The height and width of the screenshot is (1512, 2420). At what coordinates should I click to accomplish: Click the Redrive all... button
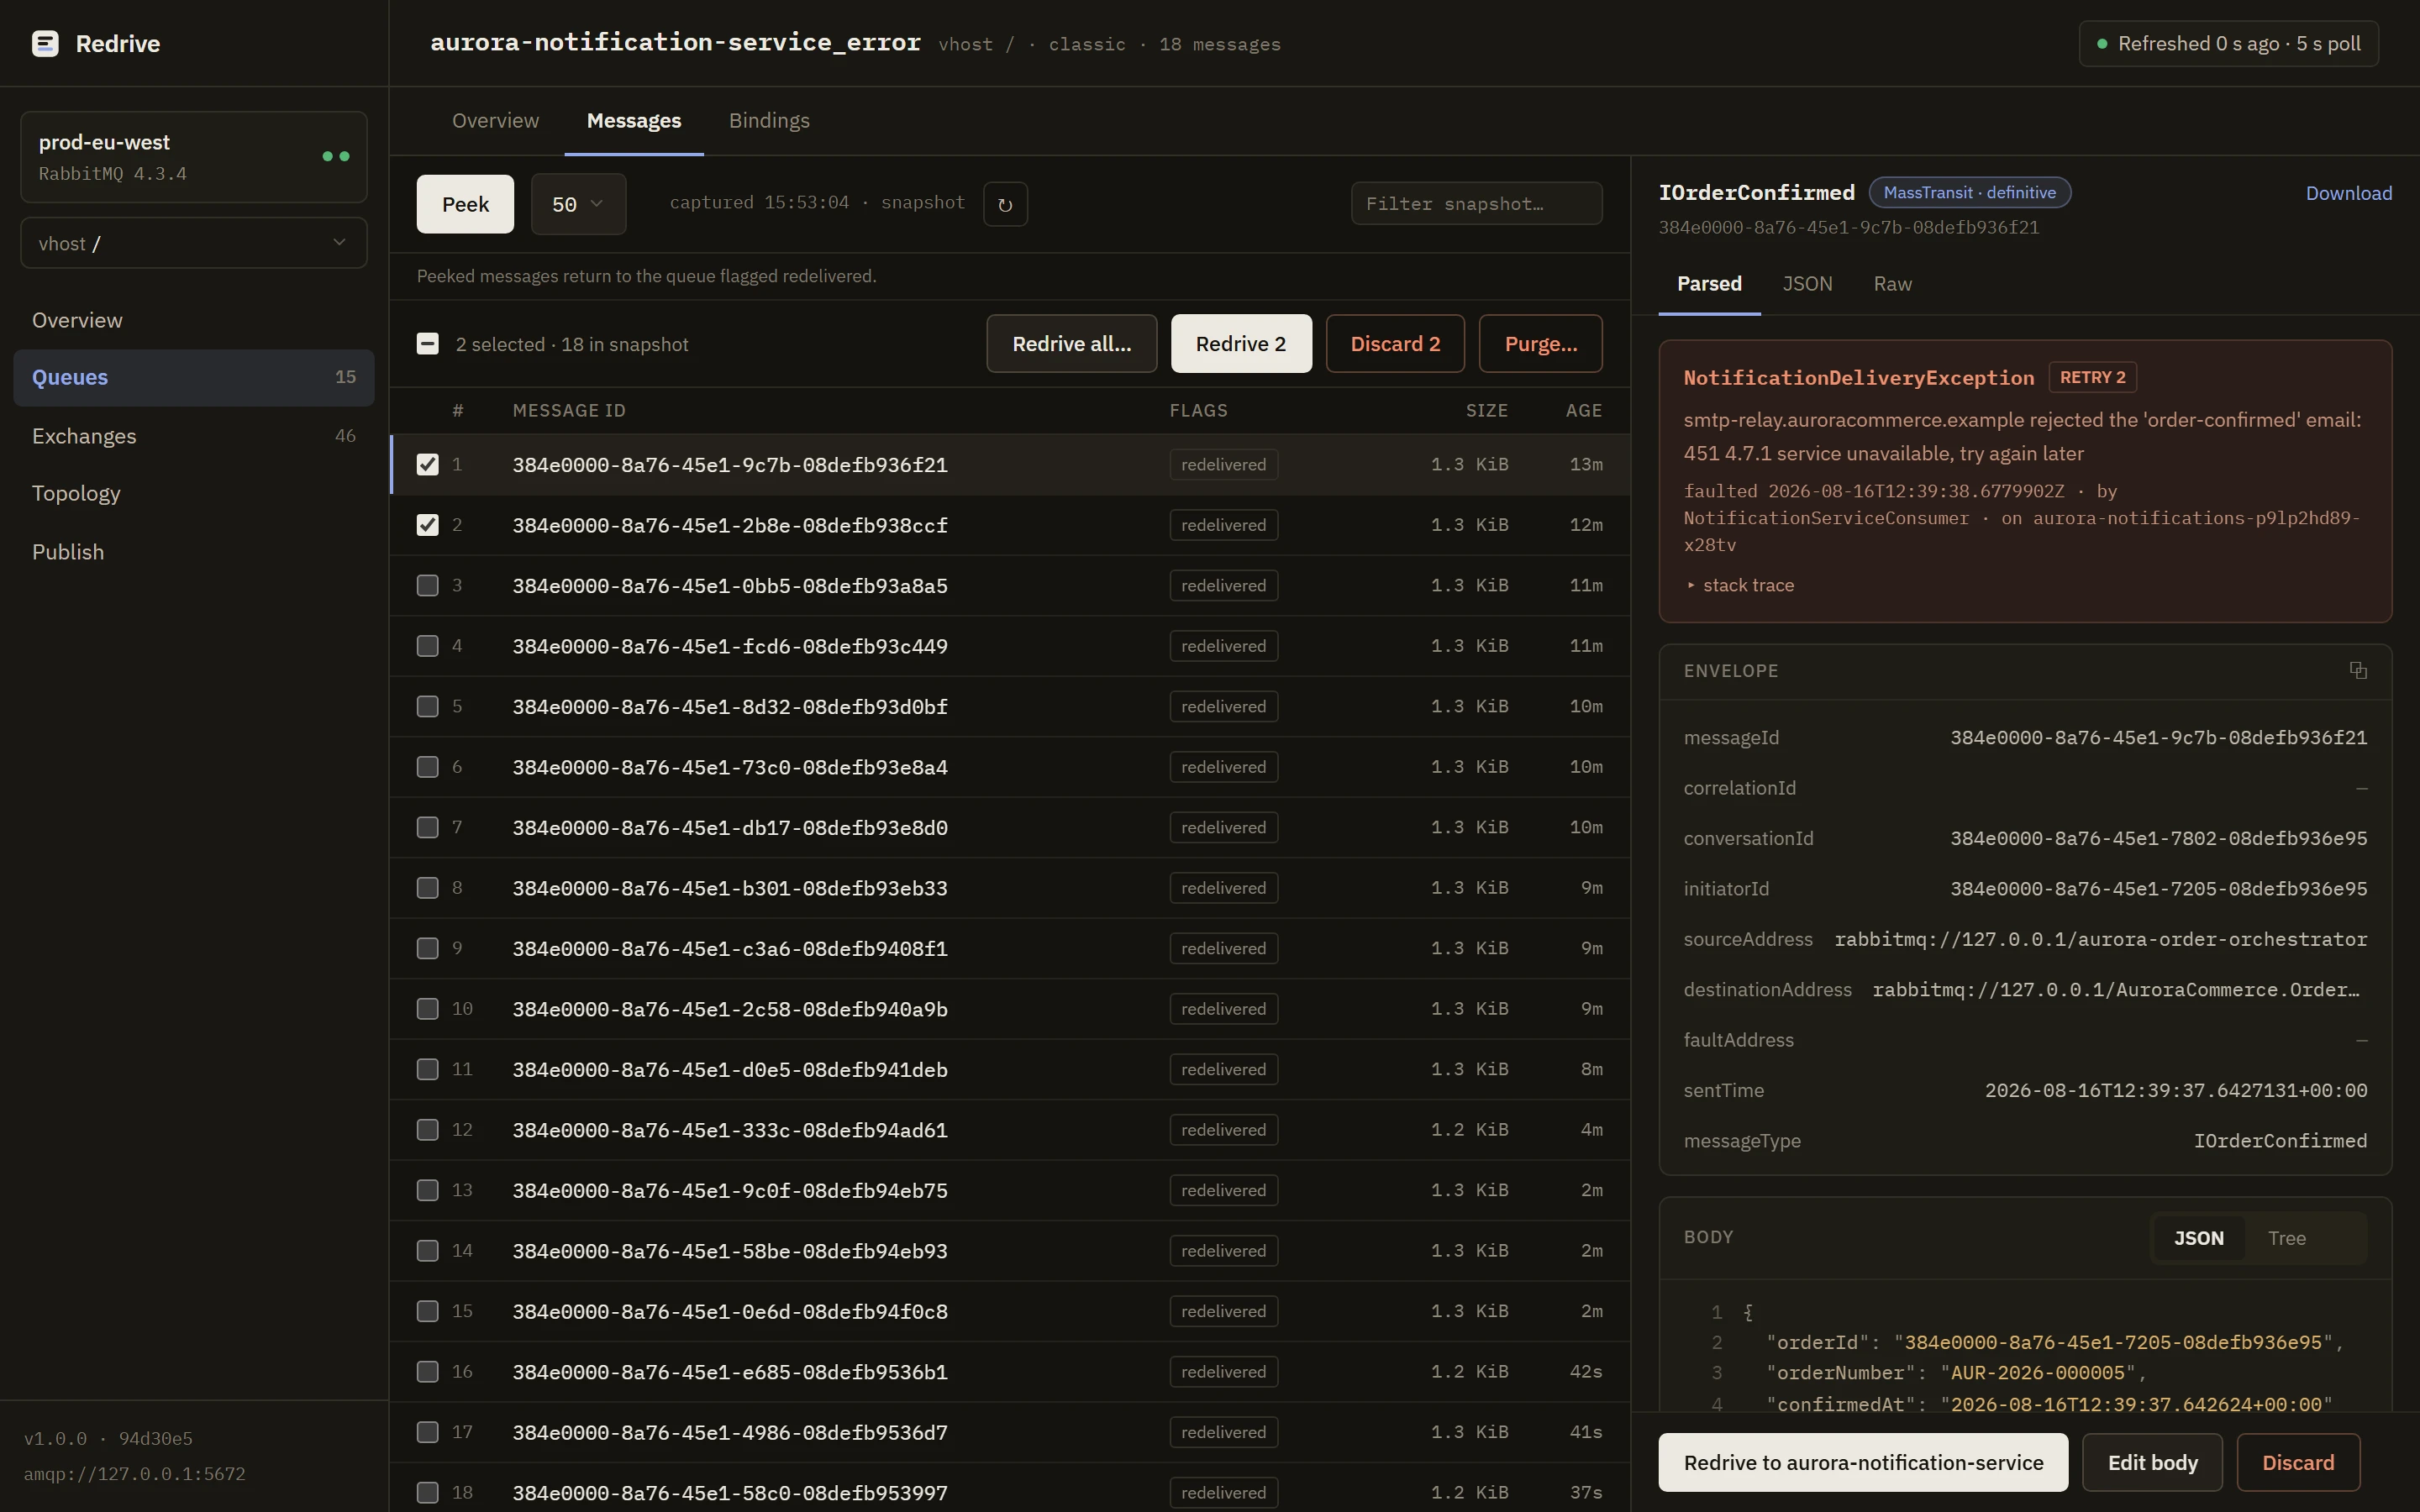[1071, 344]
